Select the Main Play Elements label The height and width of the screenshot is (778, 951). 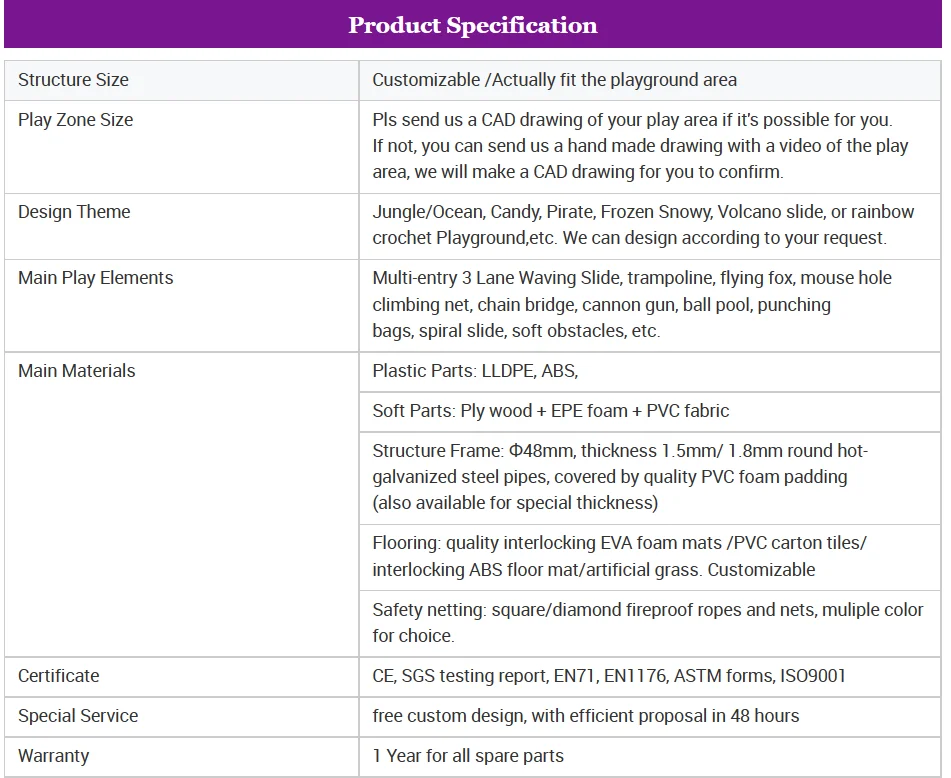point(95,278)
